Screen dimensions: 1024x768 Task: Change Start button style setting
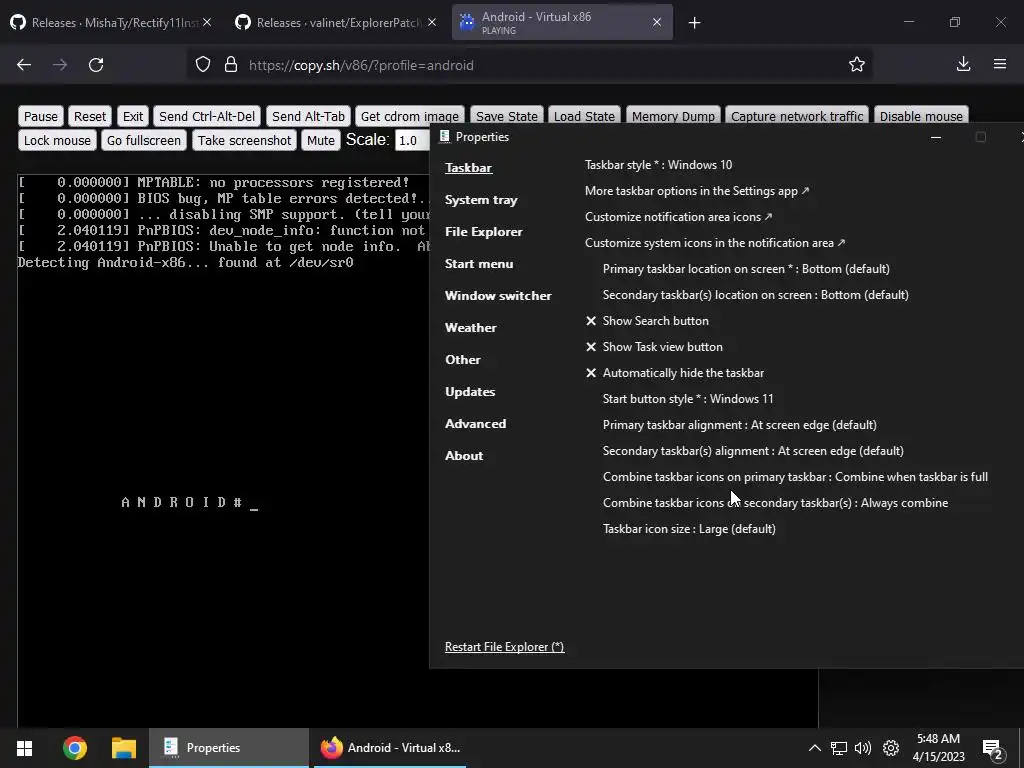point(688,398)
